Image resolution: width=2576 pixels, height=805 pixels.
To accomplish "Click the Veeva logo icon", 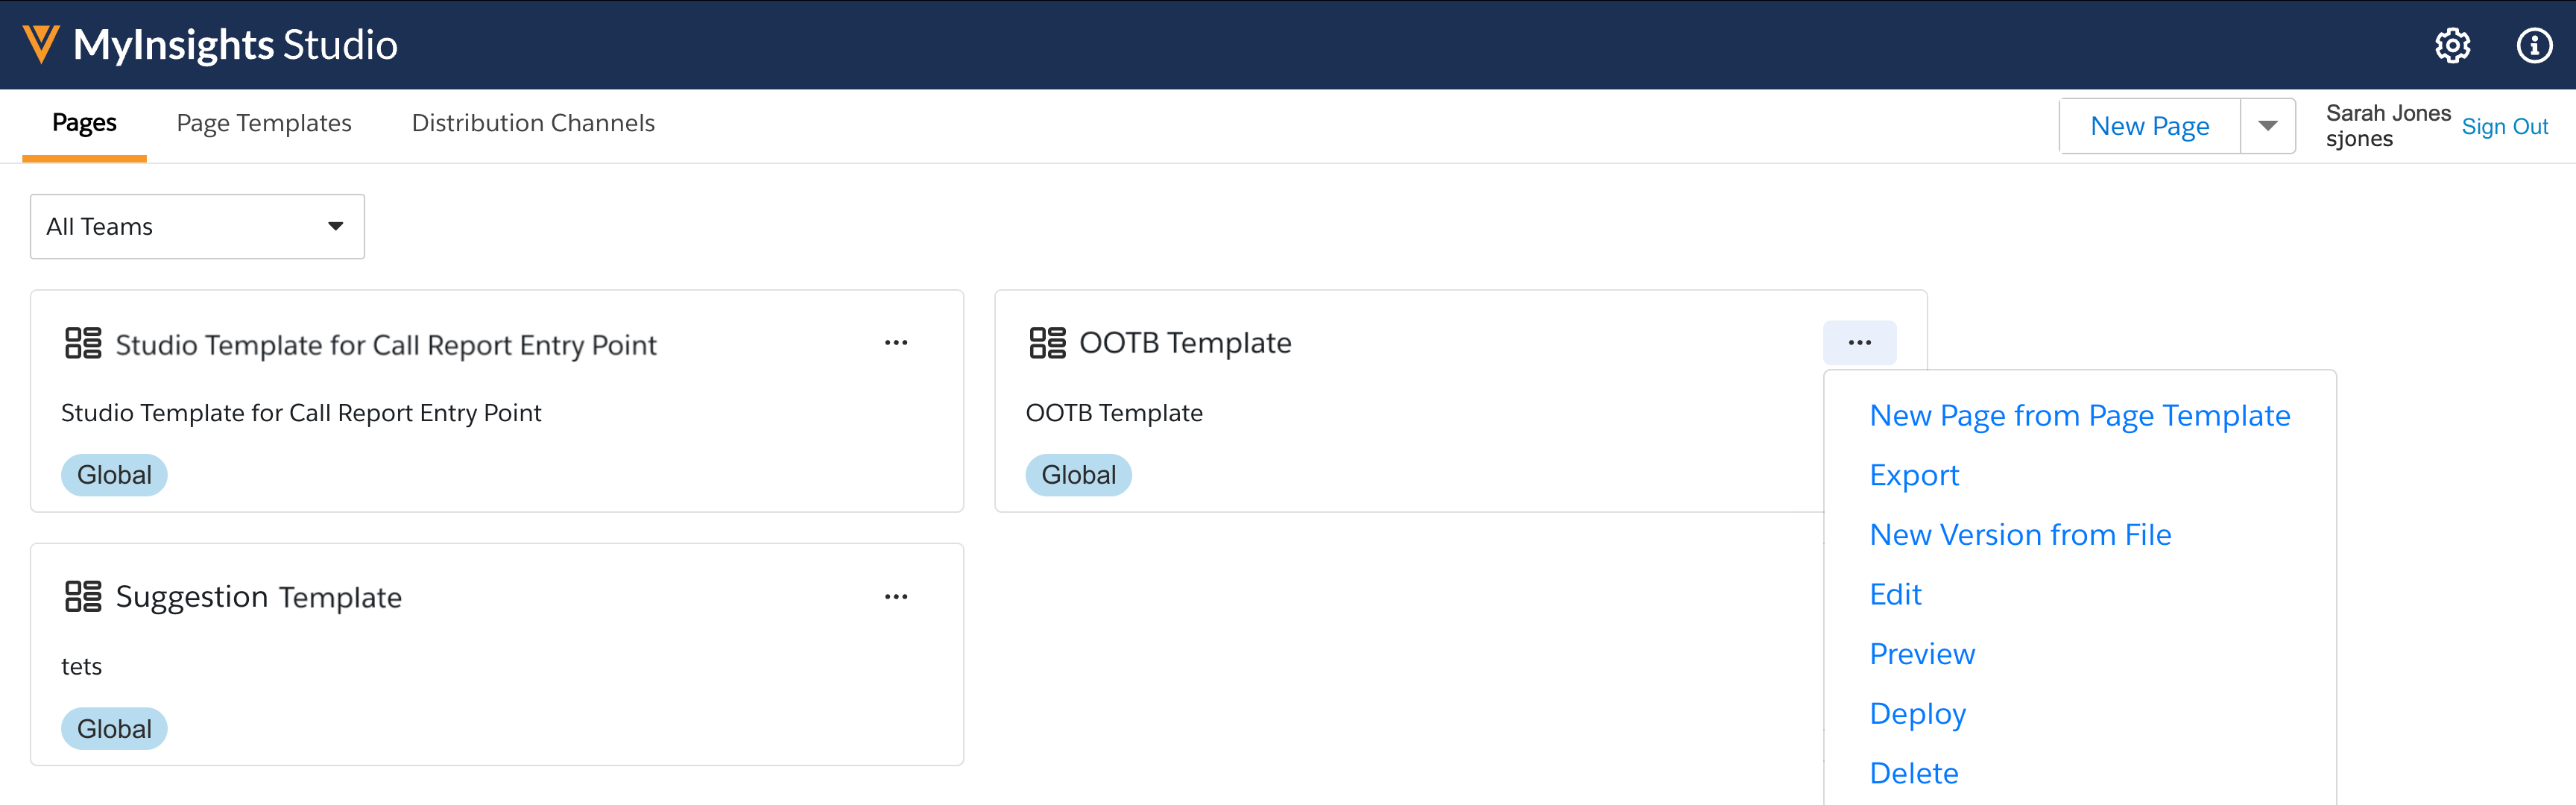I will 41,45.
